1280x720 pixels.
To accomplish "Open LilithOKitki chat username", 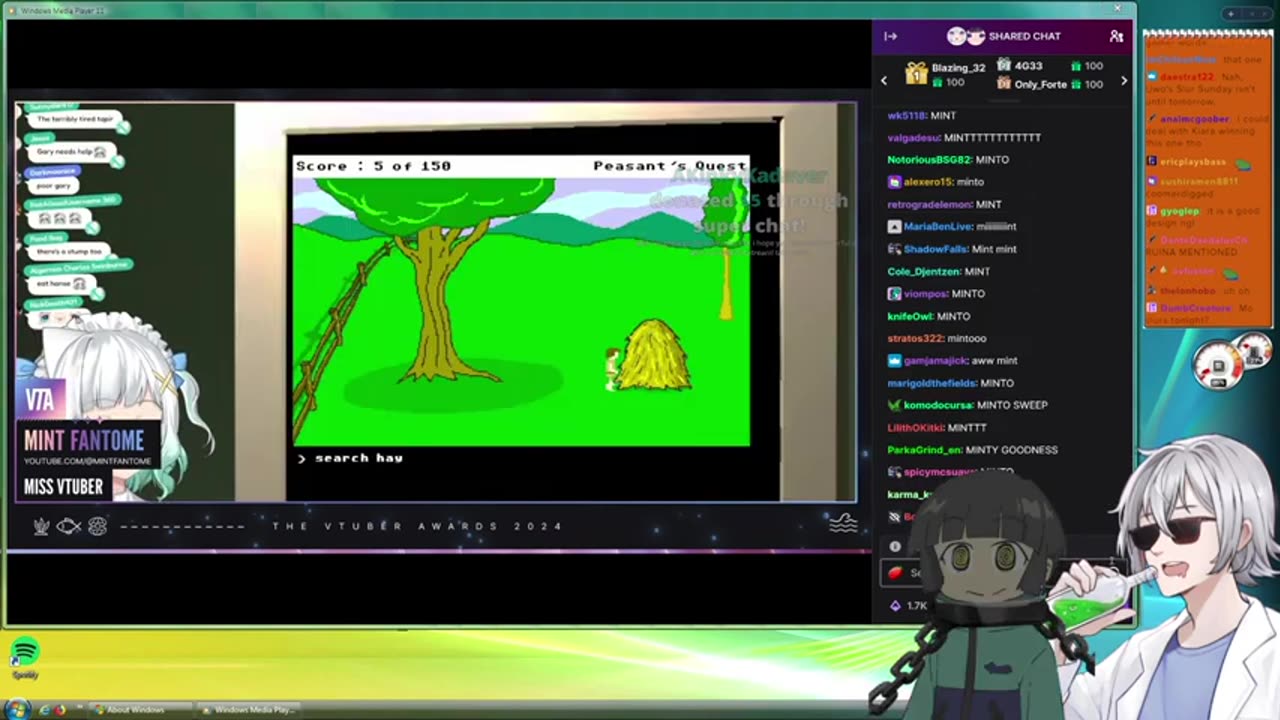I will pyautogui.click(x=915, y=427).
